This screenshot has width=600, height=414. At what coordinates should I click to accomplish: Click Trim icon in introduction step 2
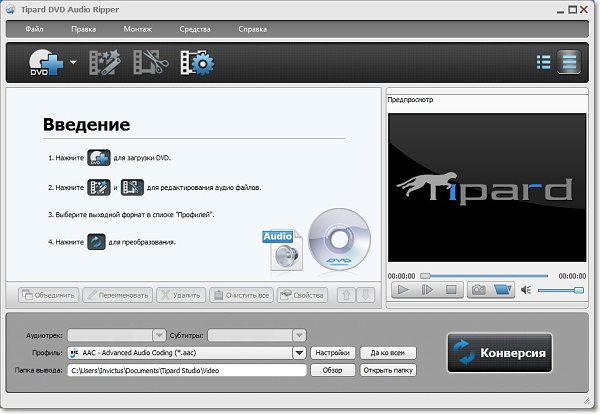pyautogui.click(x=132, y=187)
